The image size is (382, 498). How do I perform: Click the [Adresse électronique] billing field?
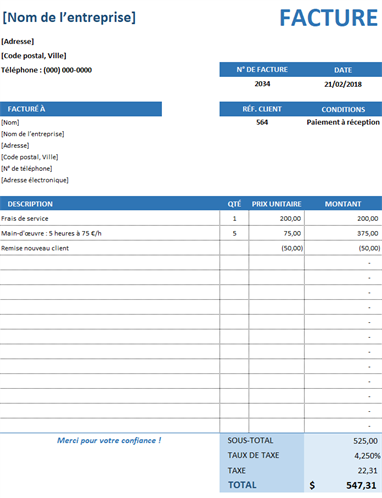click(35, 180)
